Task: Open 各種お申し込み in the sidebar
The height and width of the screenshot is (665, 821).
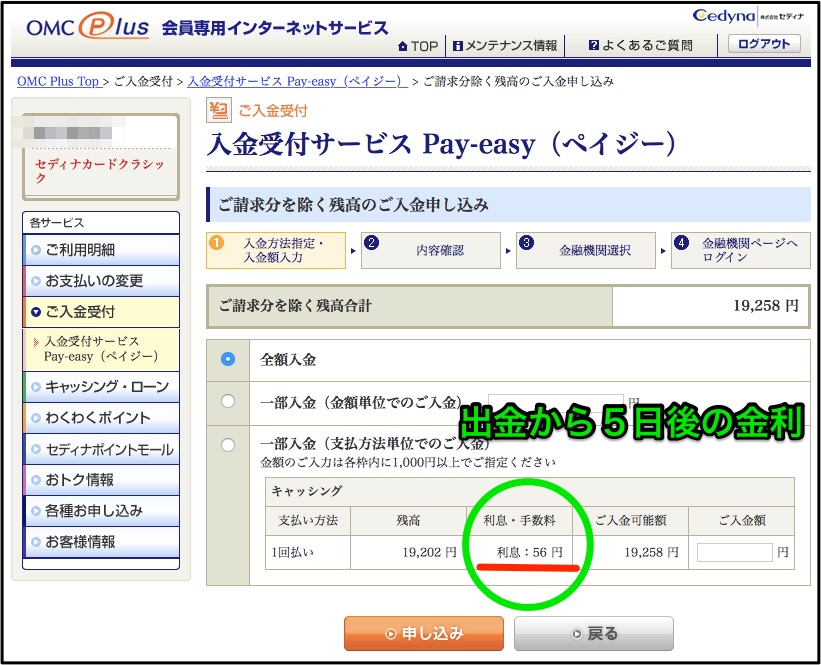Action: point(101,511)
